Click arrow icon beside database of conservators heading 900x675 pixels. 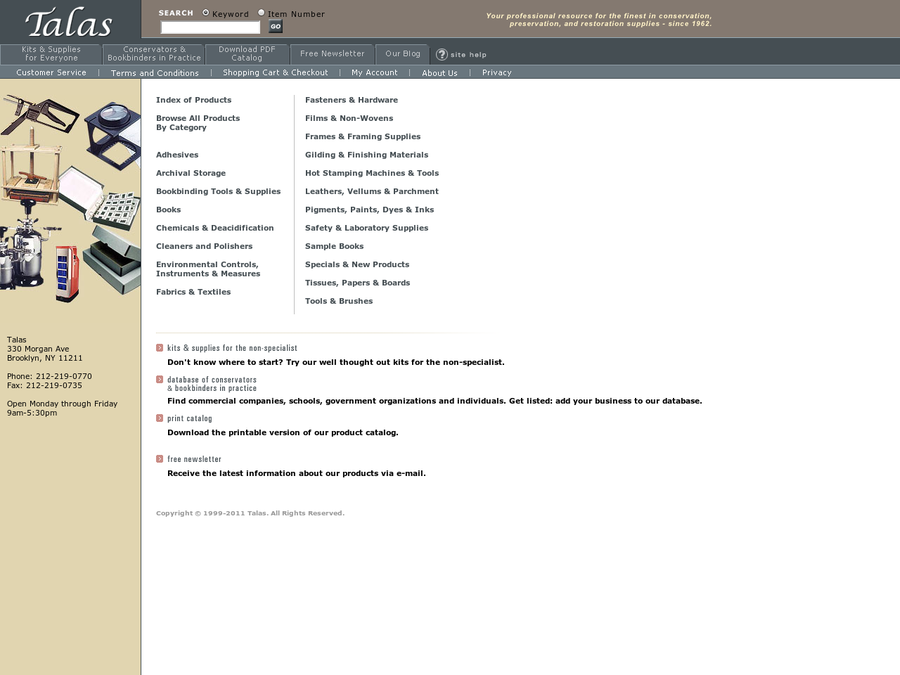[160, 379]
